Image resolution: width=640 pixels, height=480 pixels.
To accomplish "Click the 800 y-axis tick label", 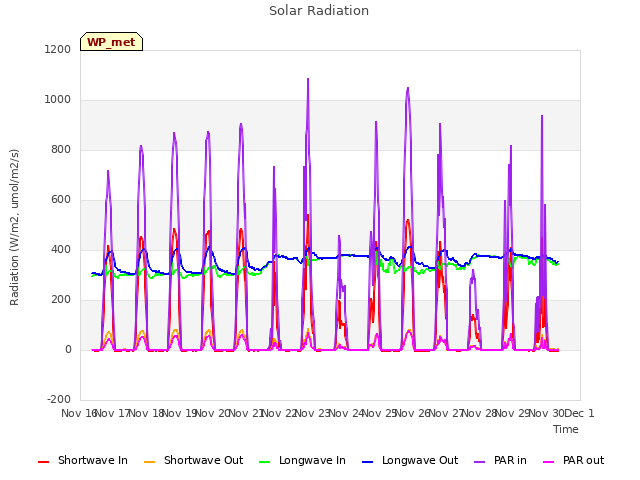I will point(61,149).
